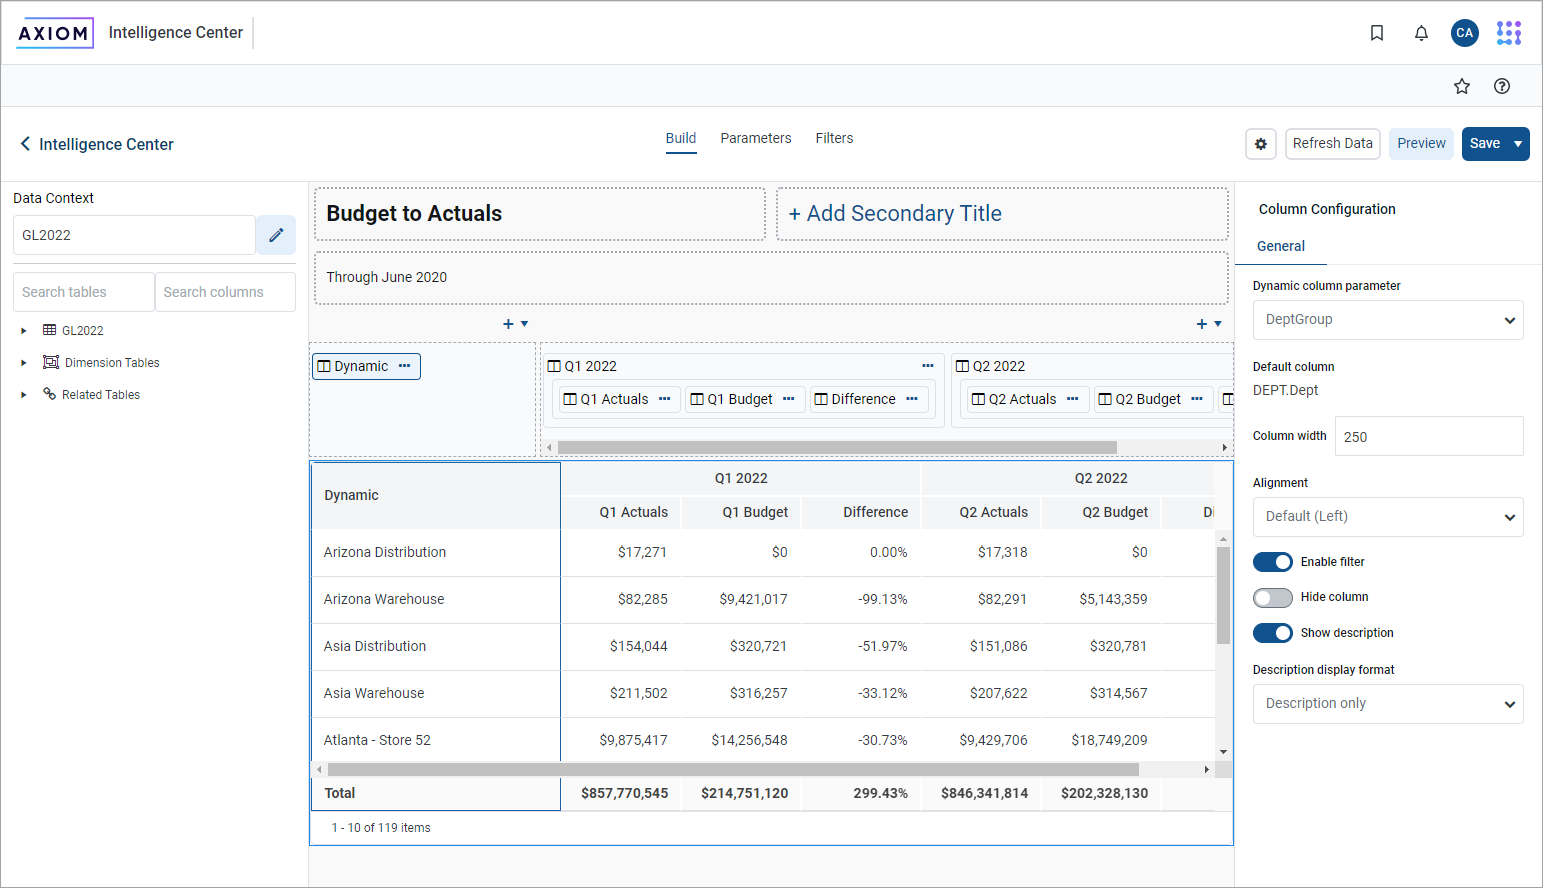This screenshot has height=888, width=1543.
Task: Disable the Show description toggle
Action: click(x=1273, y=633)
